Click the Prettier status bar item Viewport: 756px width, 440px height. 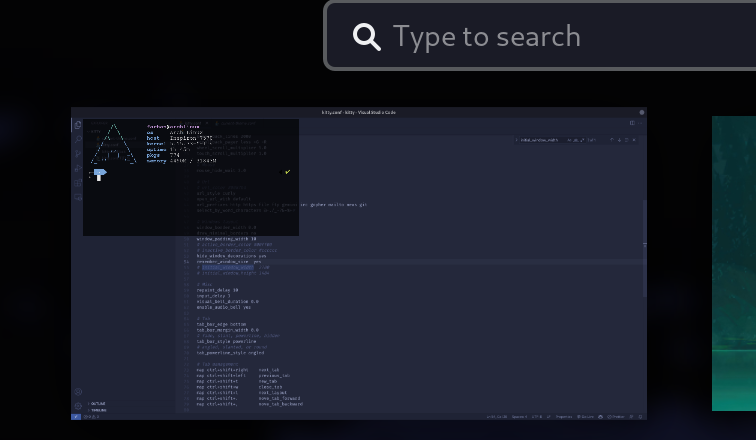(x=616, y=417)
